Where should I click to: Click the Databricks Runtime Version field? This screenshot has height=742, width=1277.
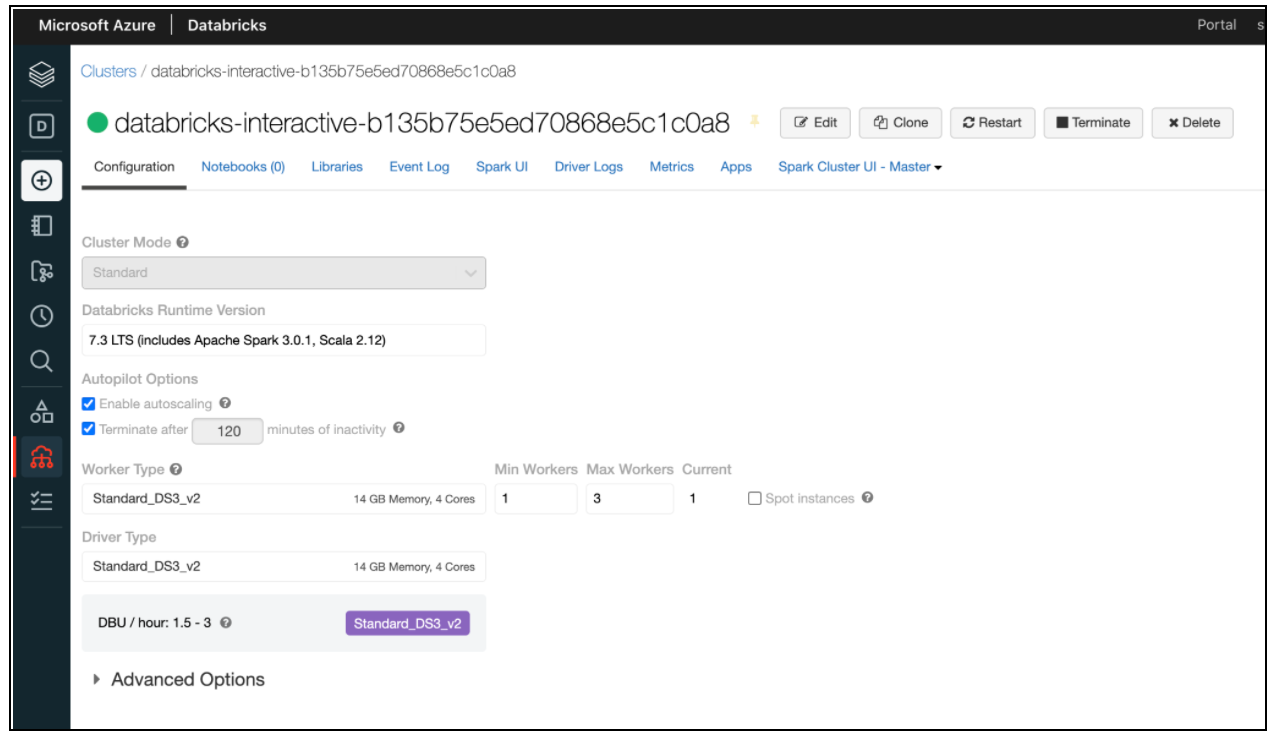[x=284, y=340]
